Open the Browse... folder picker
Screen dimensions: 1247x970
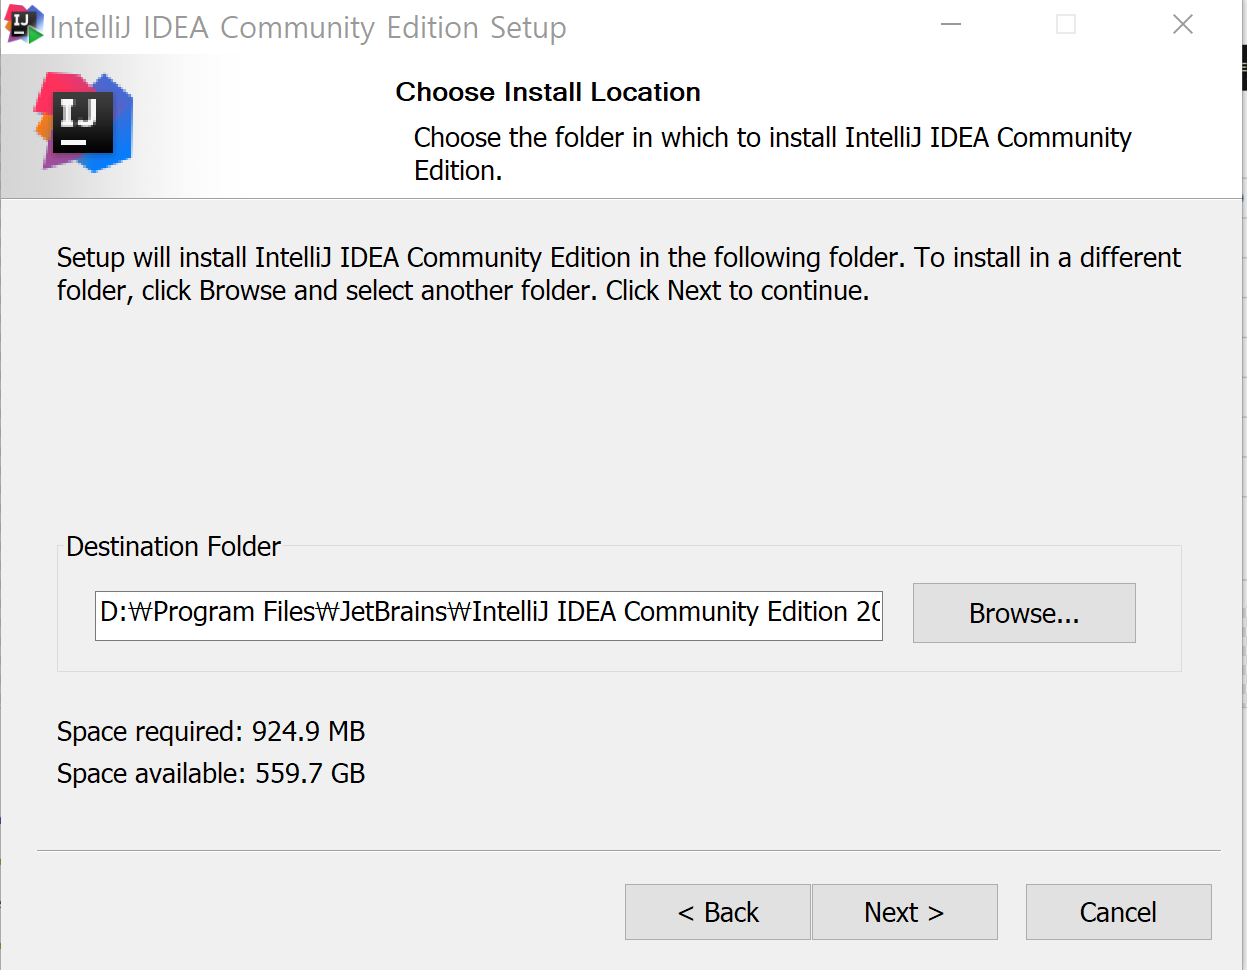[1023, 613]
